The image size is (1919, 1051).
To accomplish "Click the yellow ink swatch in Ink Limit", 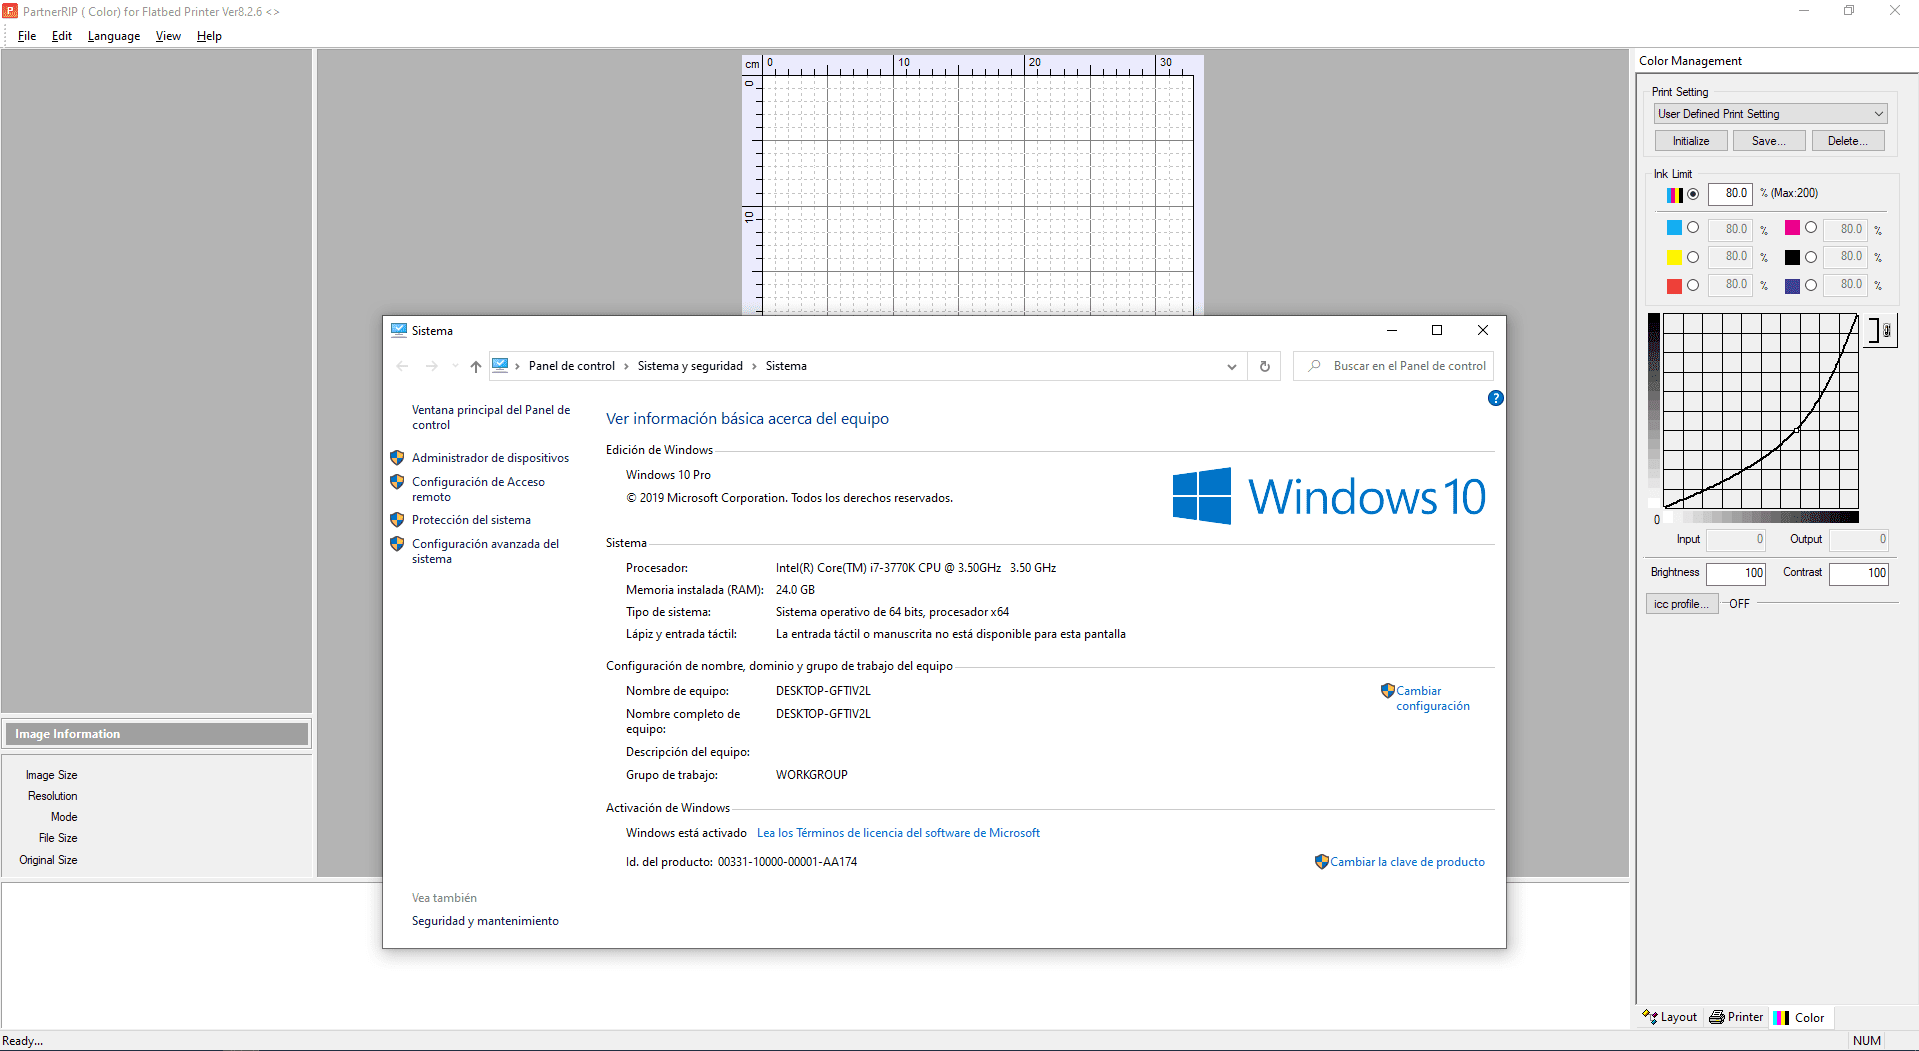I will pos(1673,257).
